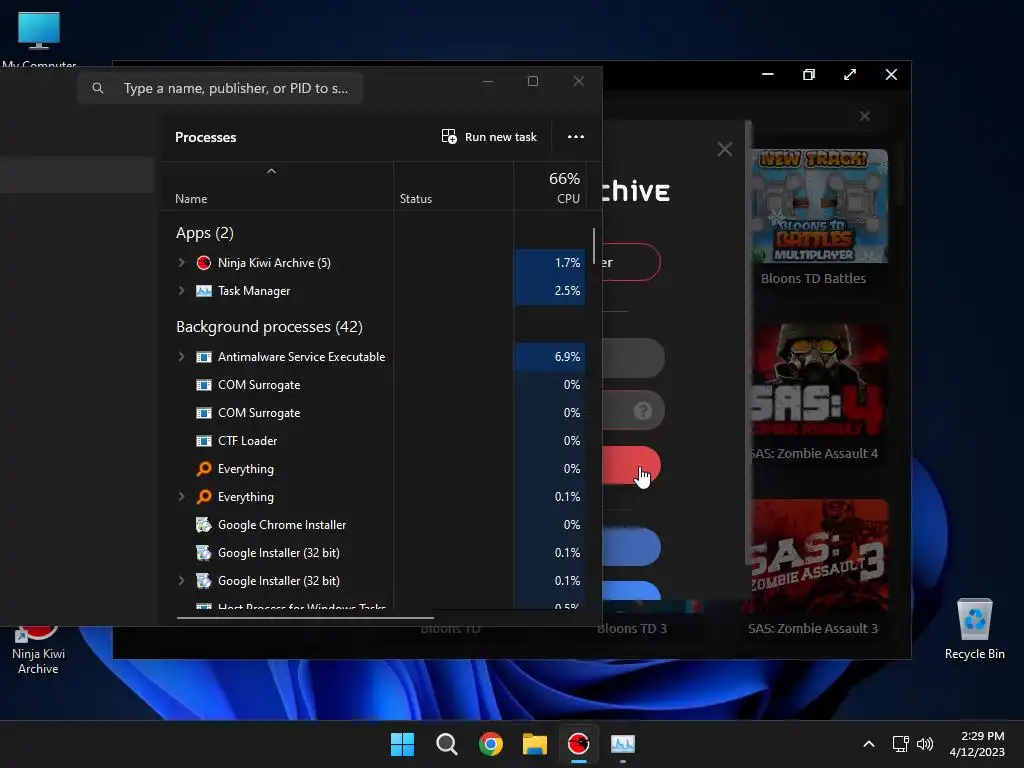The height and width of the screenshot is (768, 1024).
Task: Click the Bloons TD Battles title text
Action: pyautogui.click(x=813, y=278)
